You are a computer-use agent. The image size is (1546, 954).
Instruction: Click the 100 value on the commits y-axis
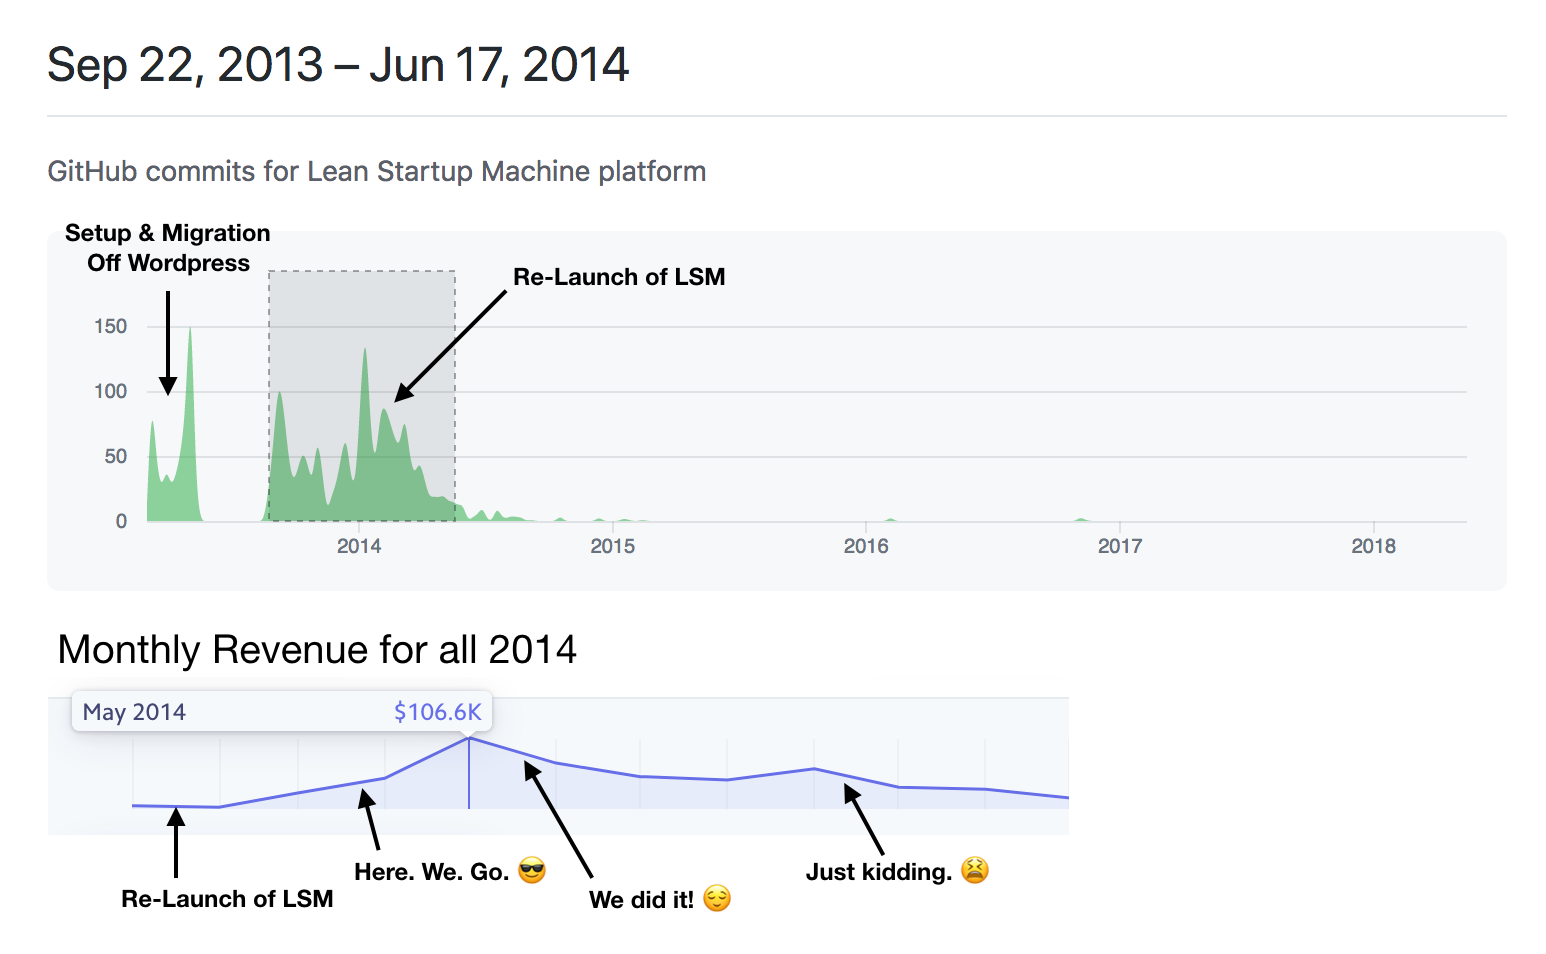(111, 391)
